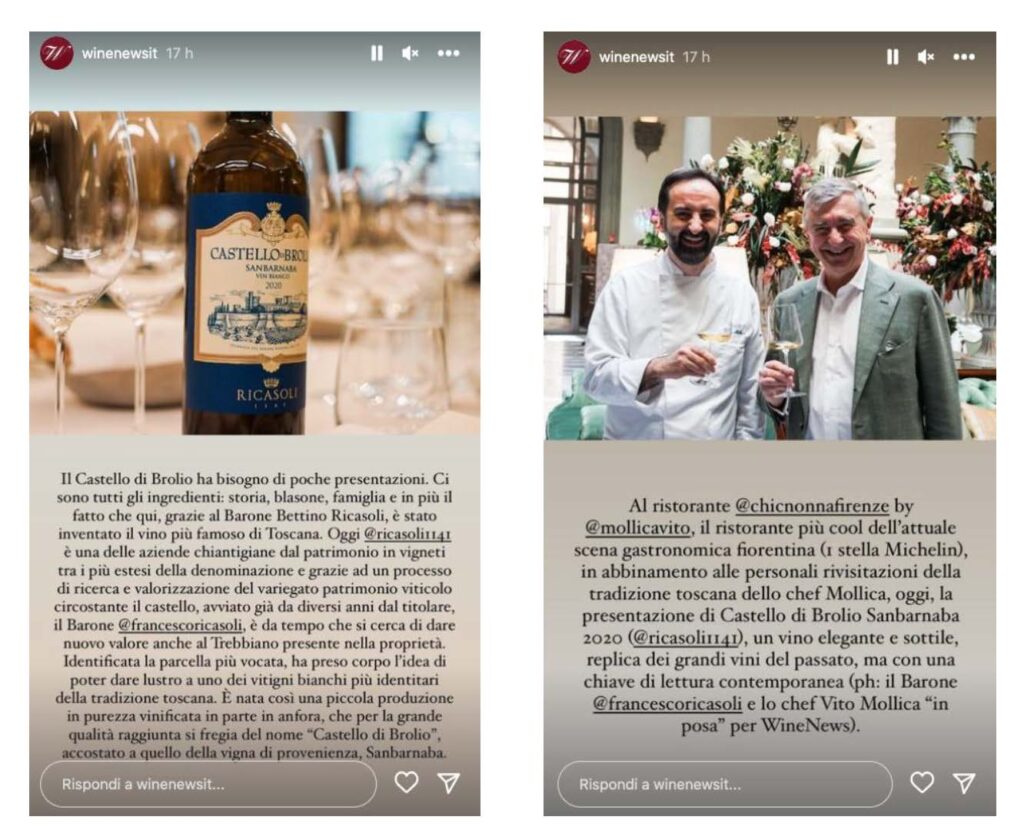The image size is (1024, 840).
Task: Like the left story with the heart
Action: (406, 782)
